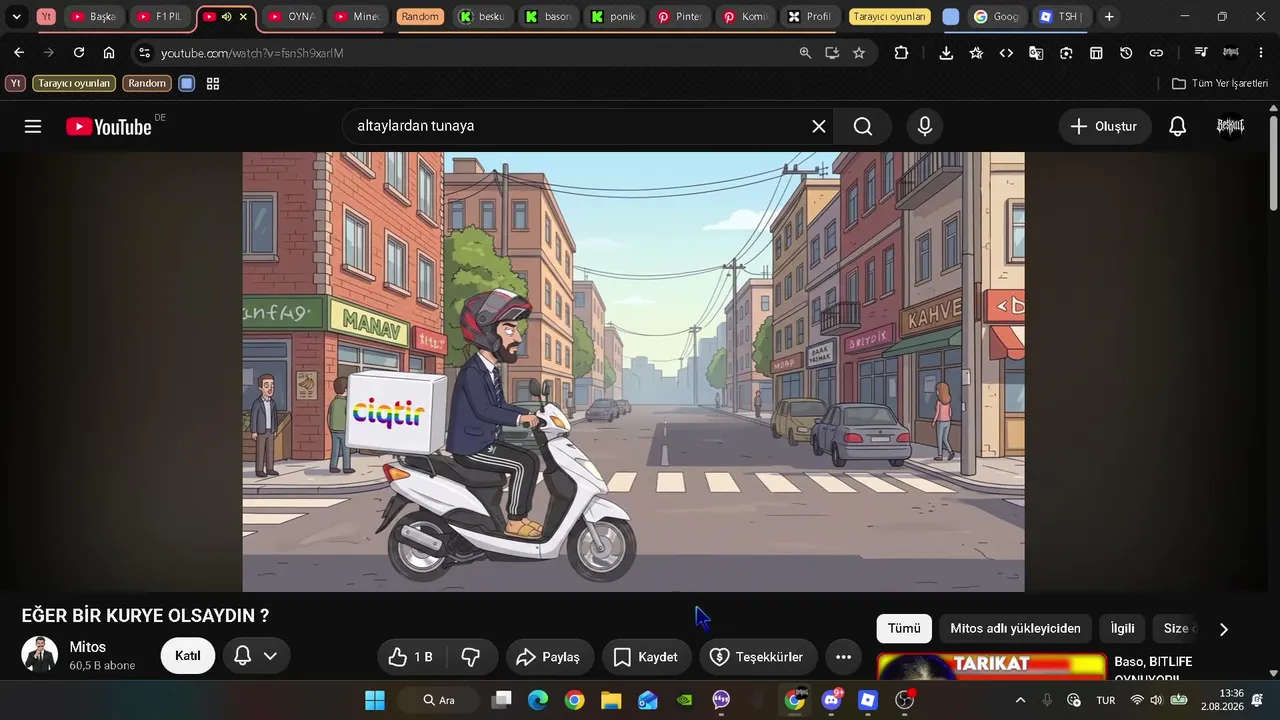Open a new browser tab
The height and width of the screenshot is (720, 1280).
(x=1109, y=17)
